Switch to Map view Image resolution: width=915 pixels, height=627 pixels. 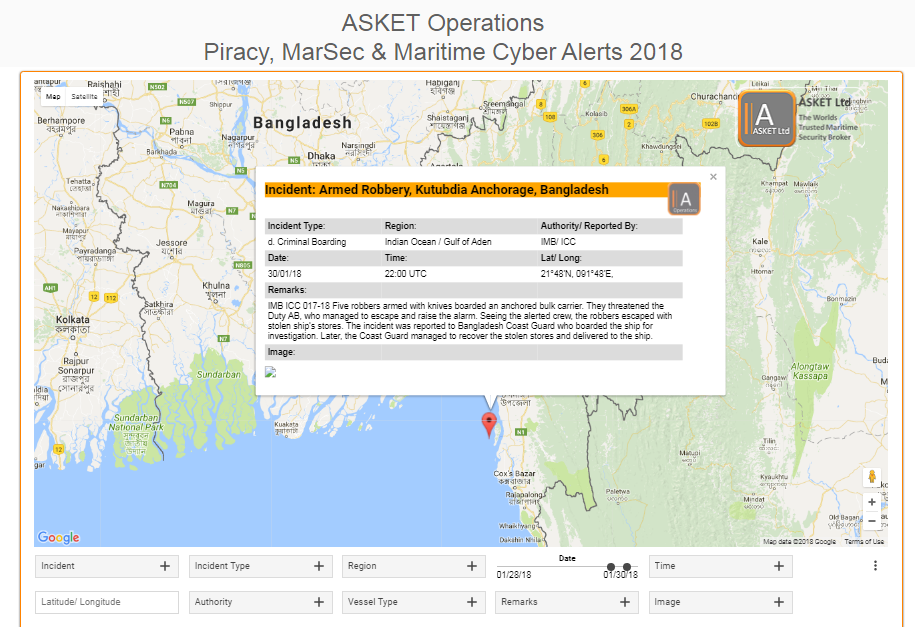point(53,96)
